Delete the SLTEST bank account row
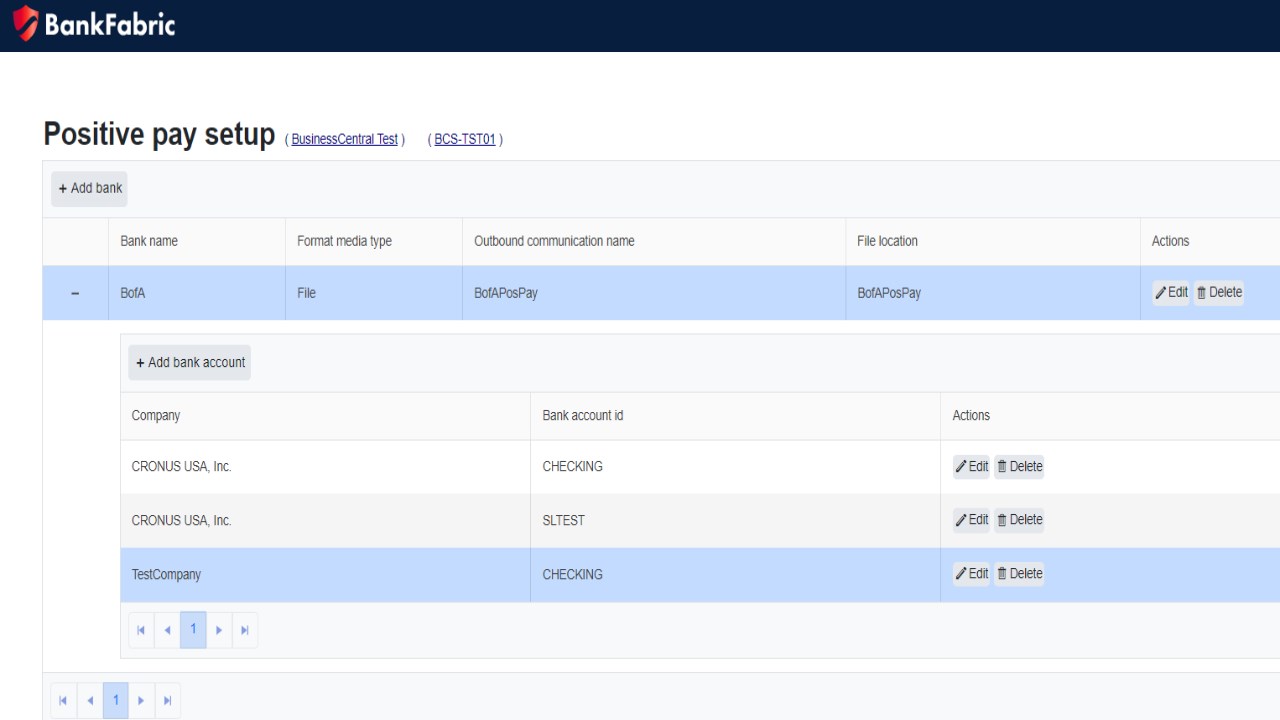 click(x=1019, y=519)
